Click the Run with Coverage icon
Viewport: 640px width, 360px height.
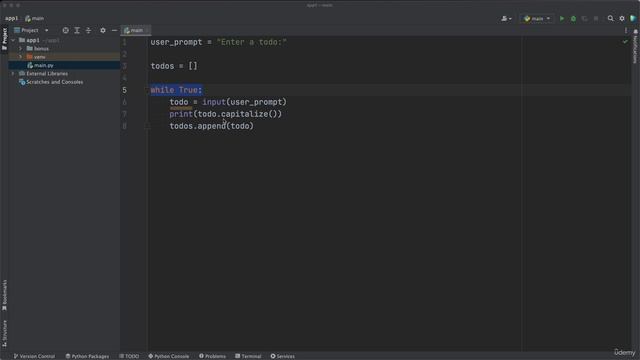click(x=584, y=18)
